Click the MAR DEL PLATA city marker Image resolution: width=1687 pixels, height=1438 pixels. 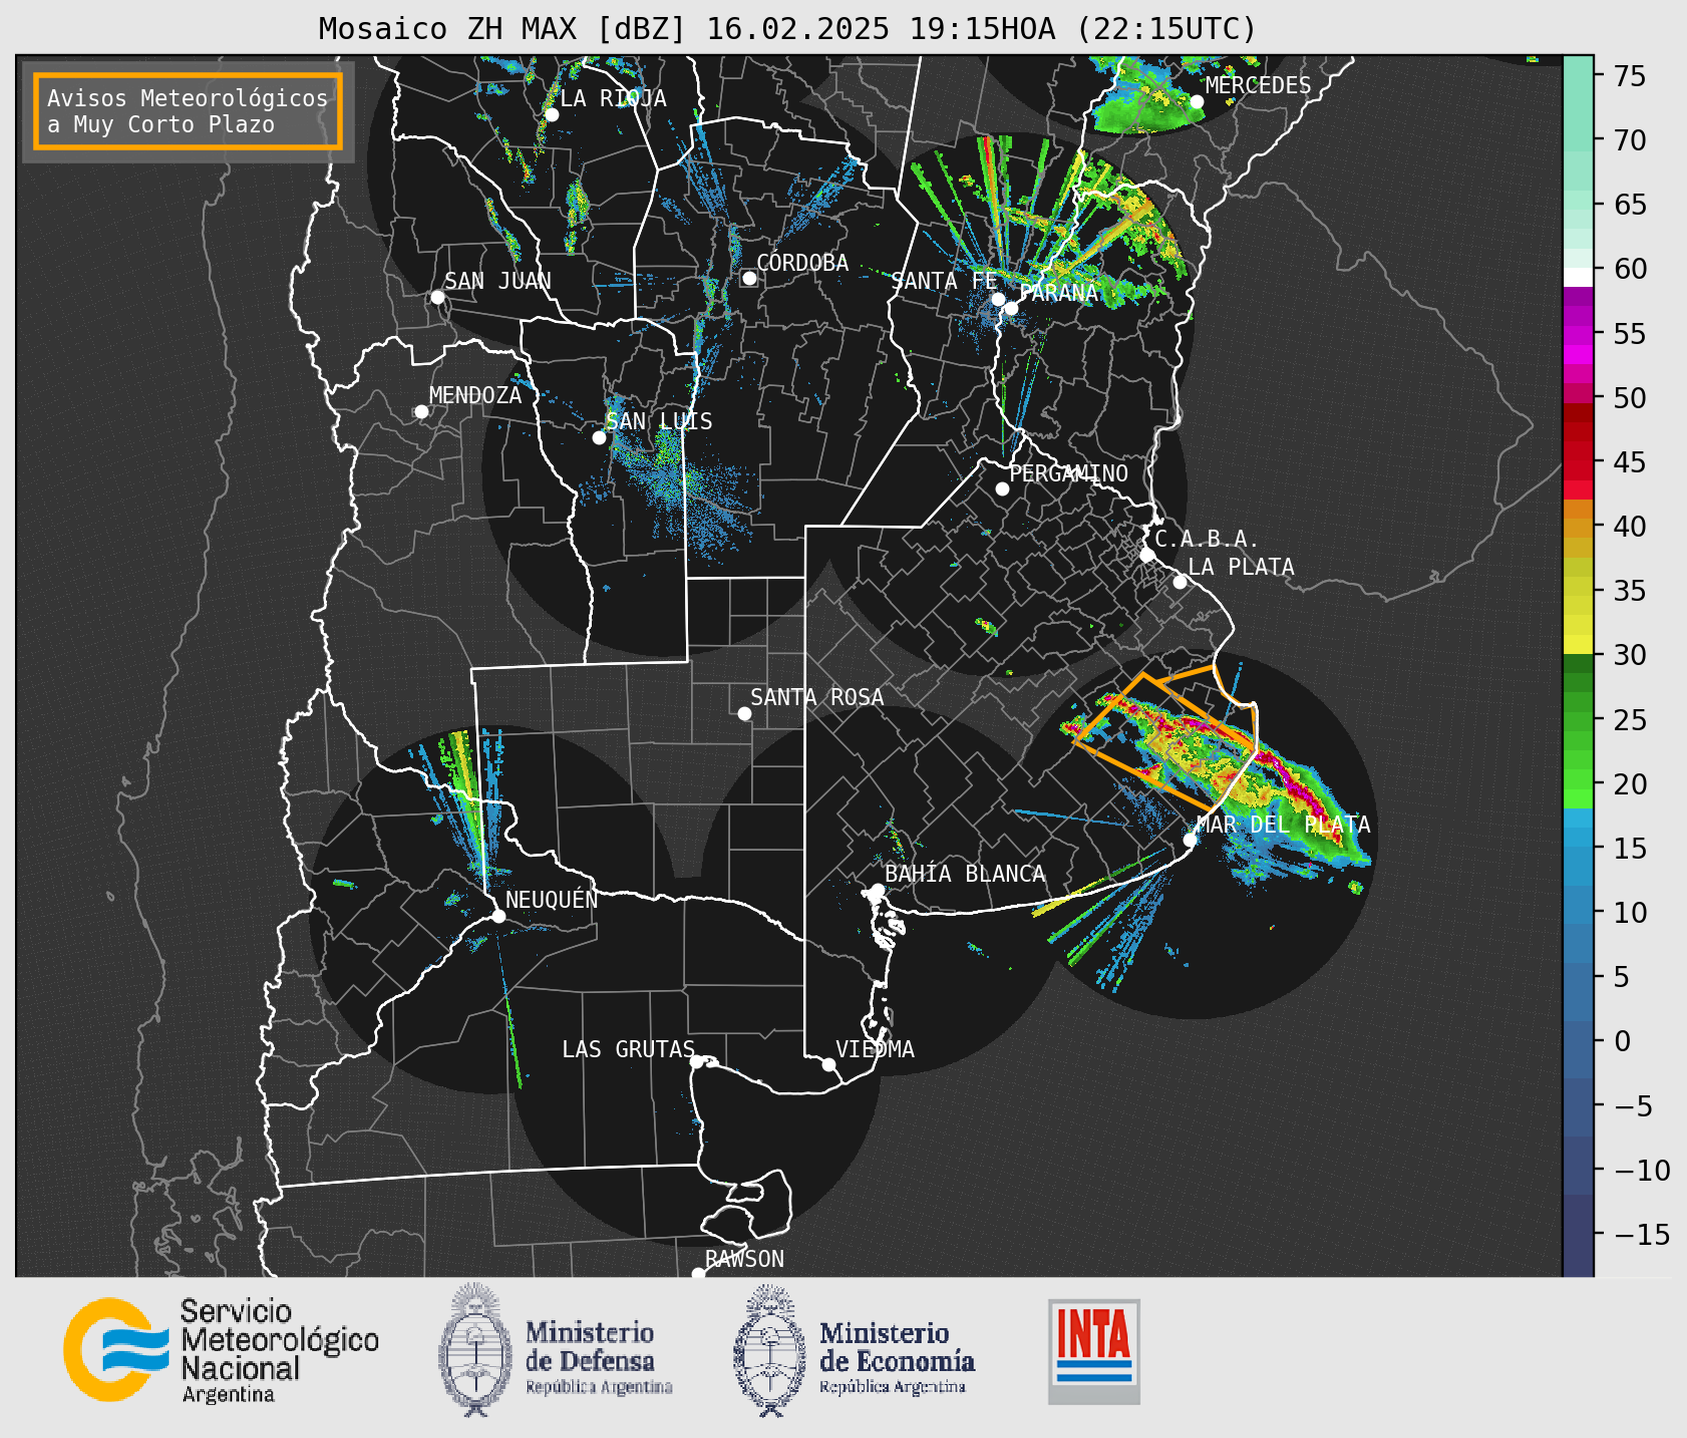(x=1190, y=840)
